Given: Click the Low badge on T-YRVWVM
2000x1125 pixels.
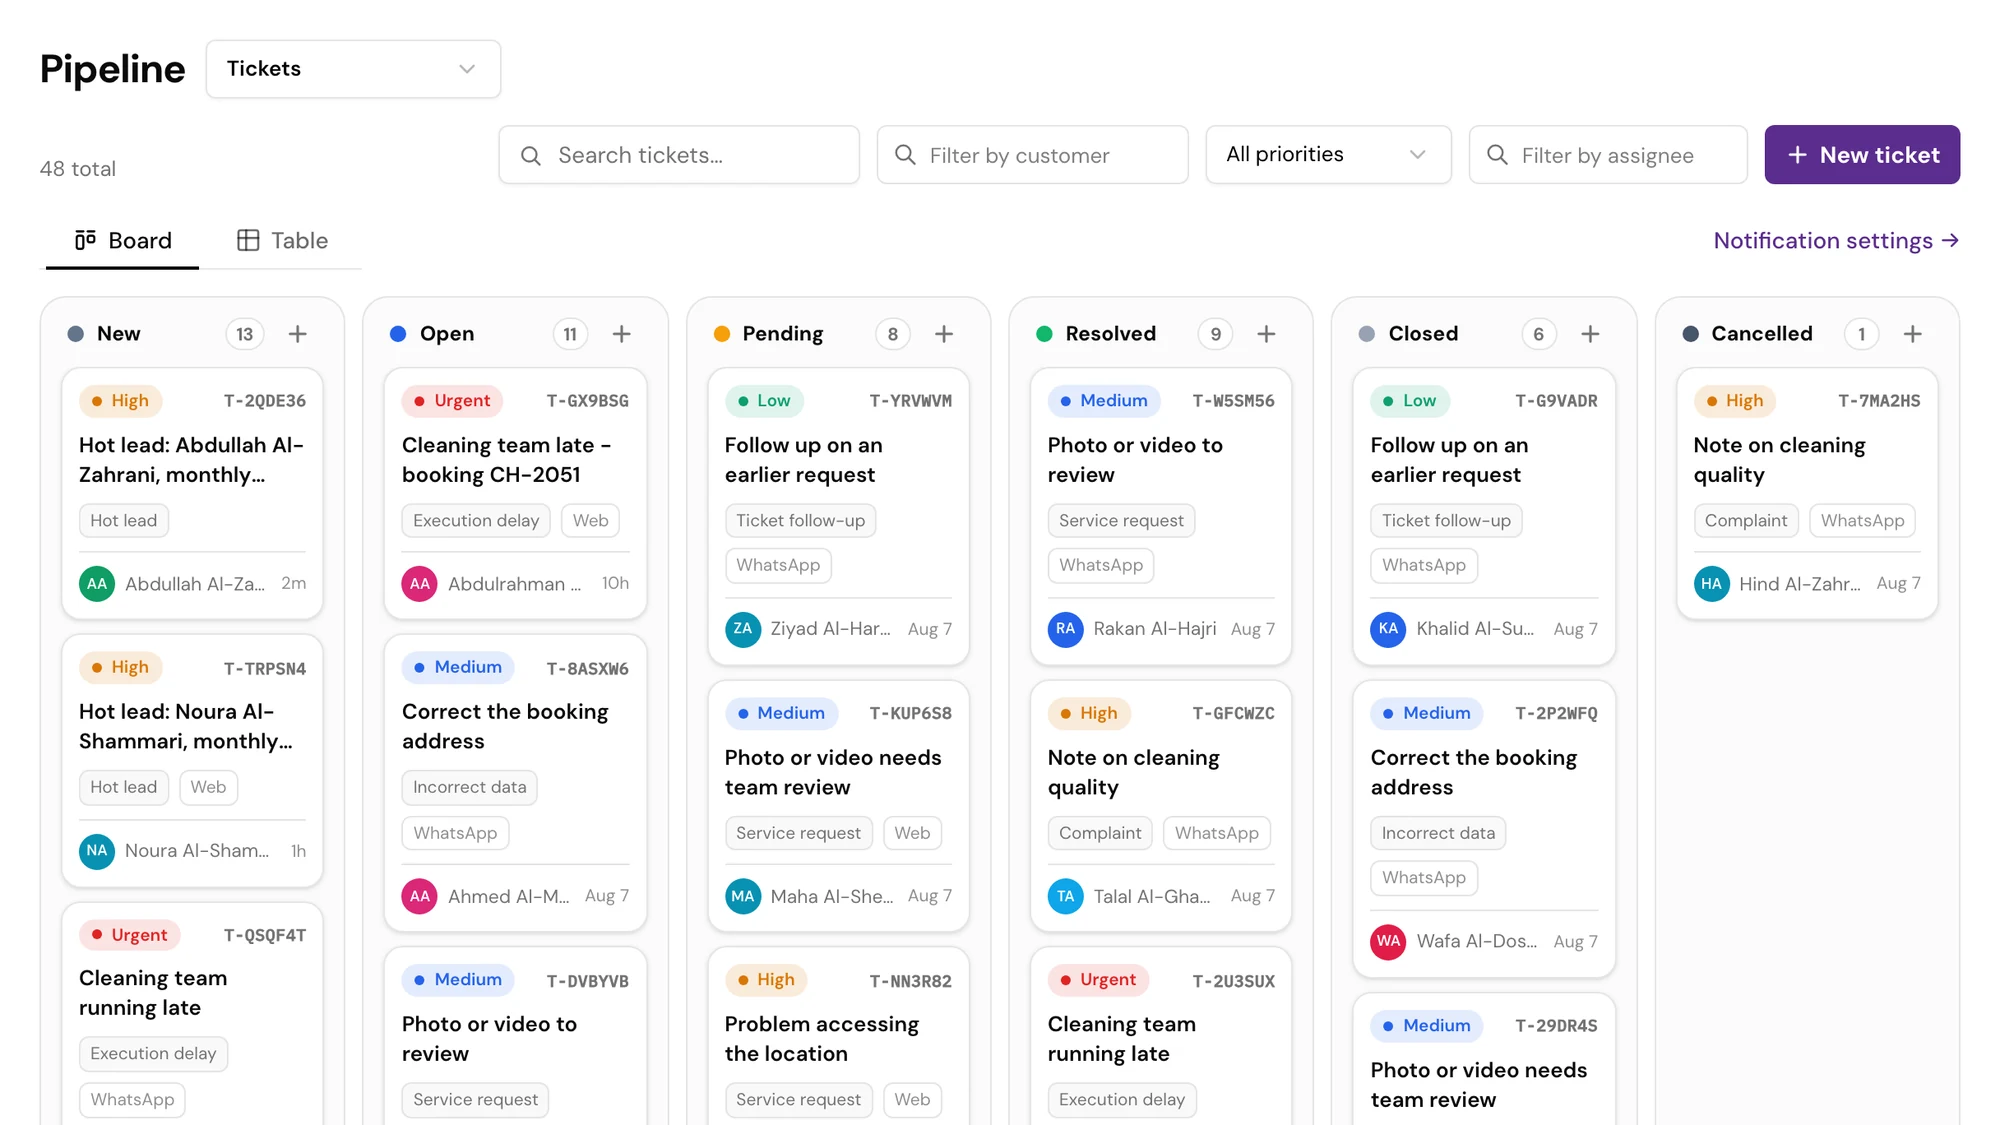Looking at the screenshot, I should [x=764, y=401].
